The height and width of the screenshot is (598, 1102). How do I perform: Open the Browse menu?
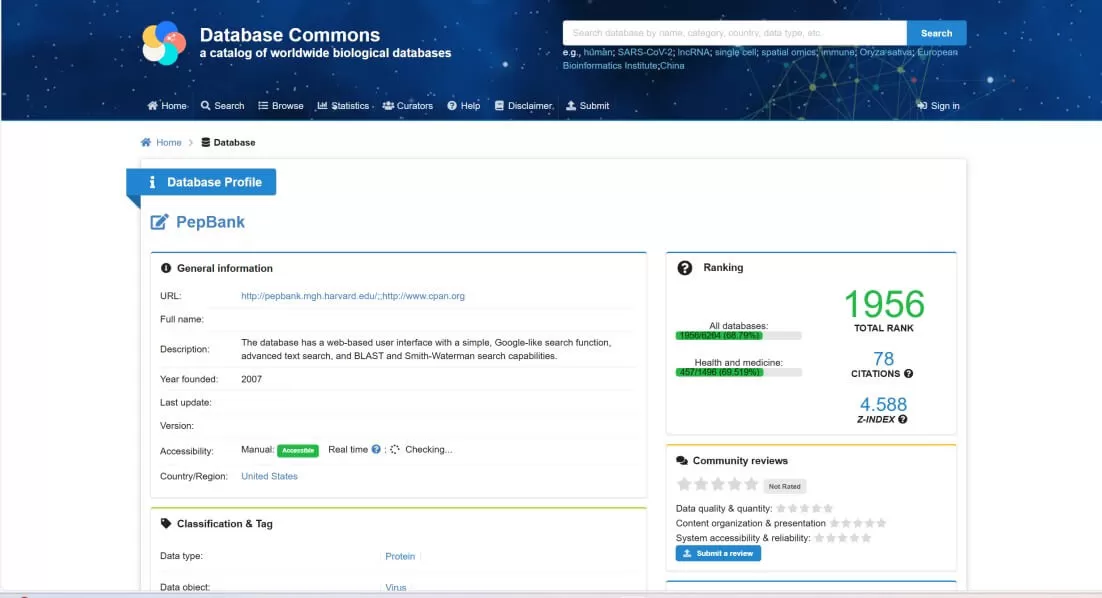pyautogui.click(x=280, y=106)
